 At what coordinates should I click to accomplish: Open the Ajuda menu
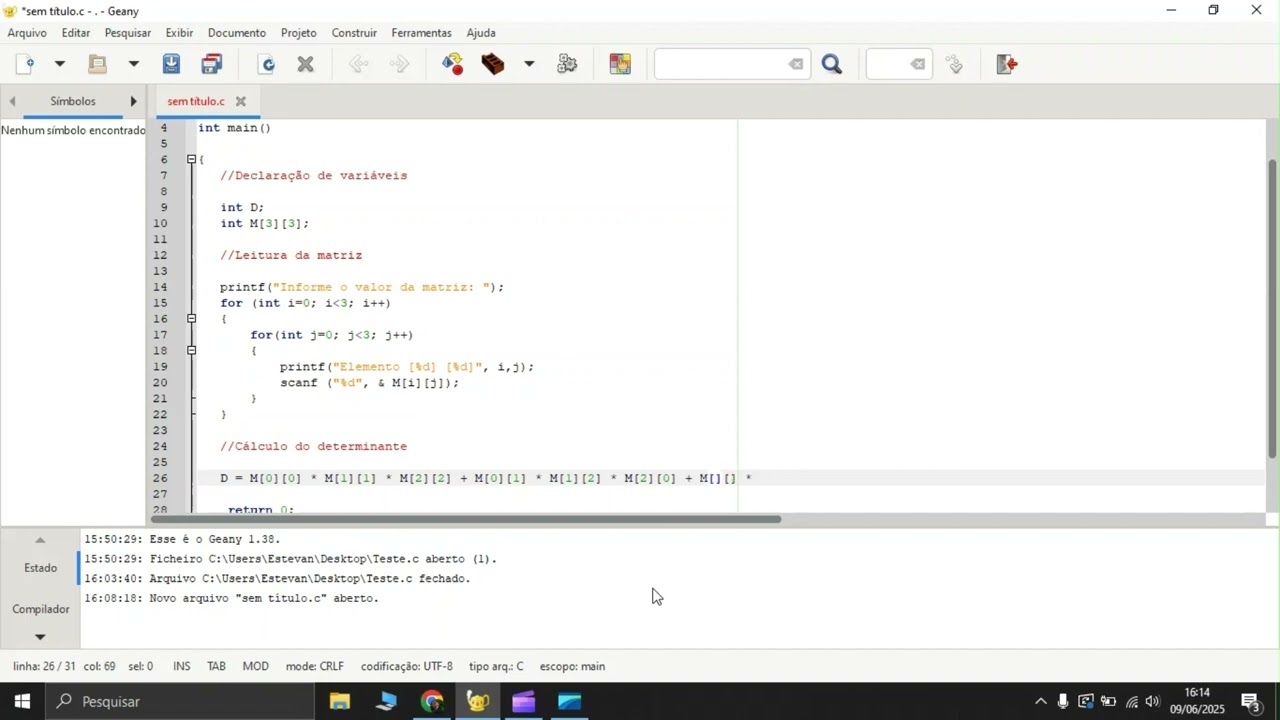pos(481,33)
